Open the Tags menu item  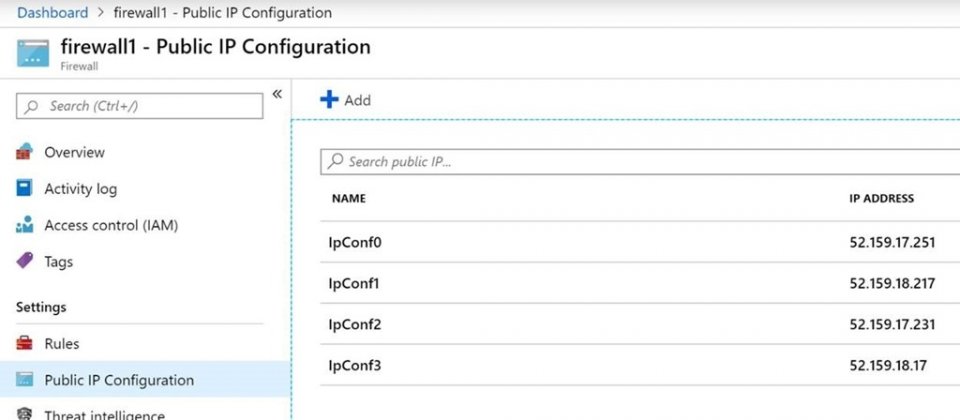point(58,262)
